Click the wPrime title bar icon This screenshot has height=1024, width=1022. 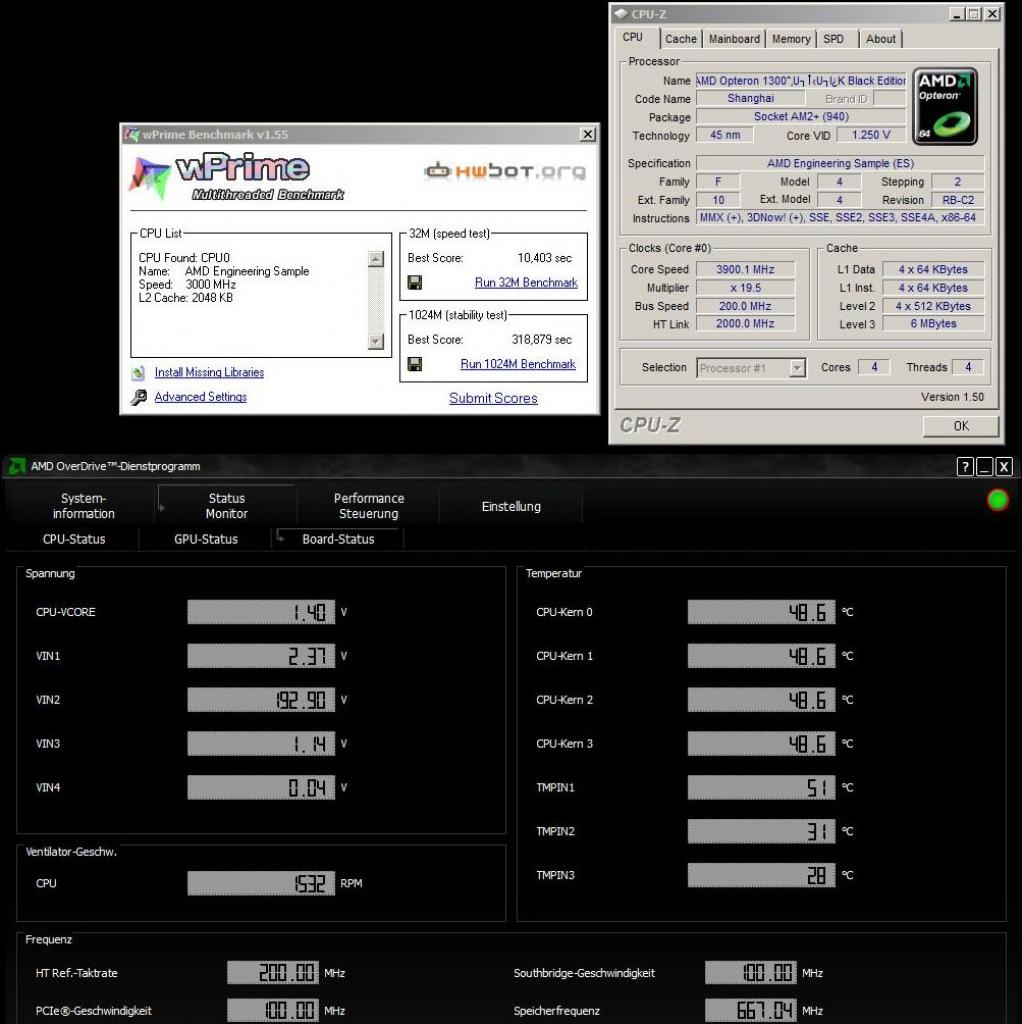[133, 135]
